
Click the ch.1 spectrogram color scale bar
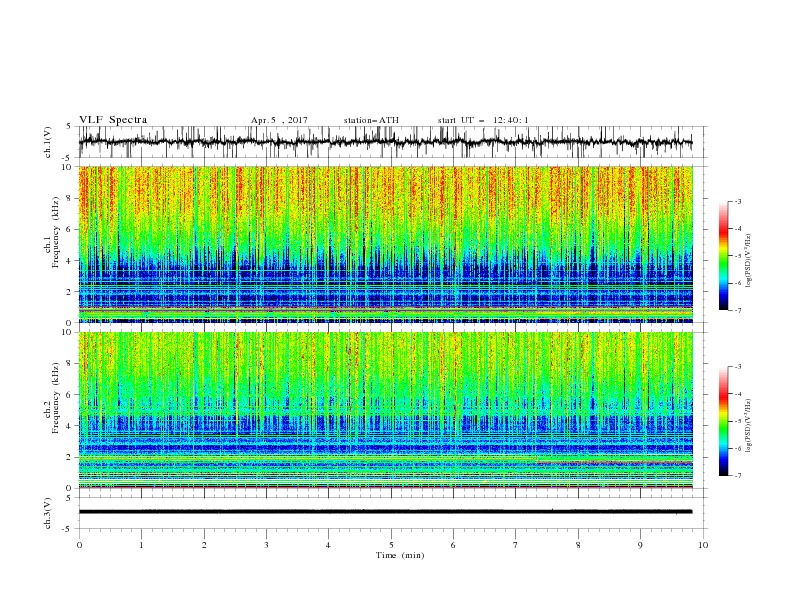[x=723, y=256]
